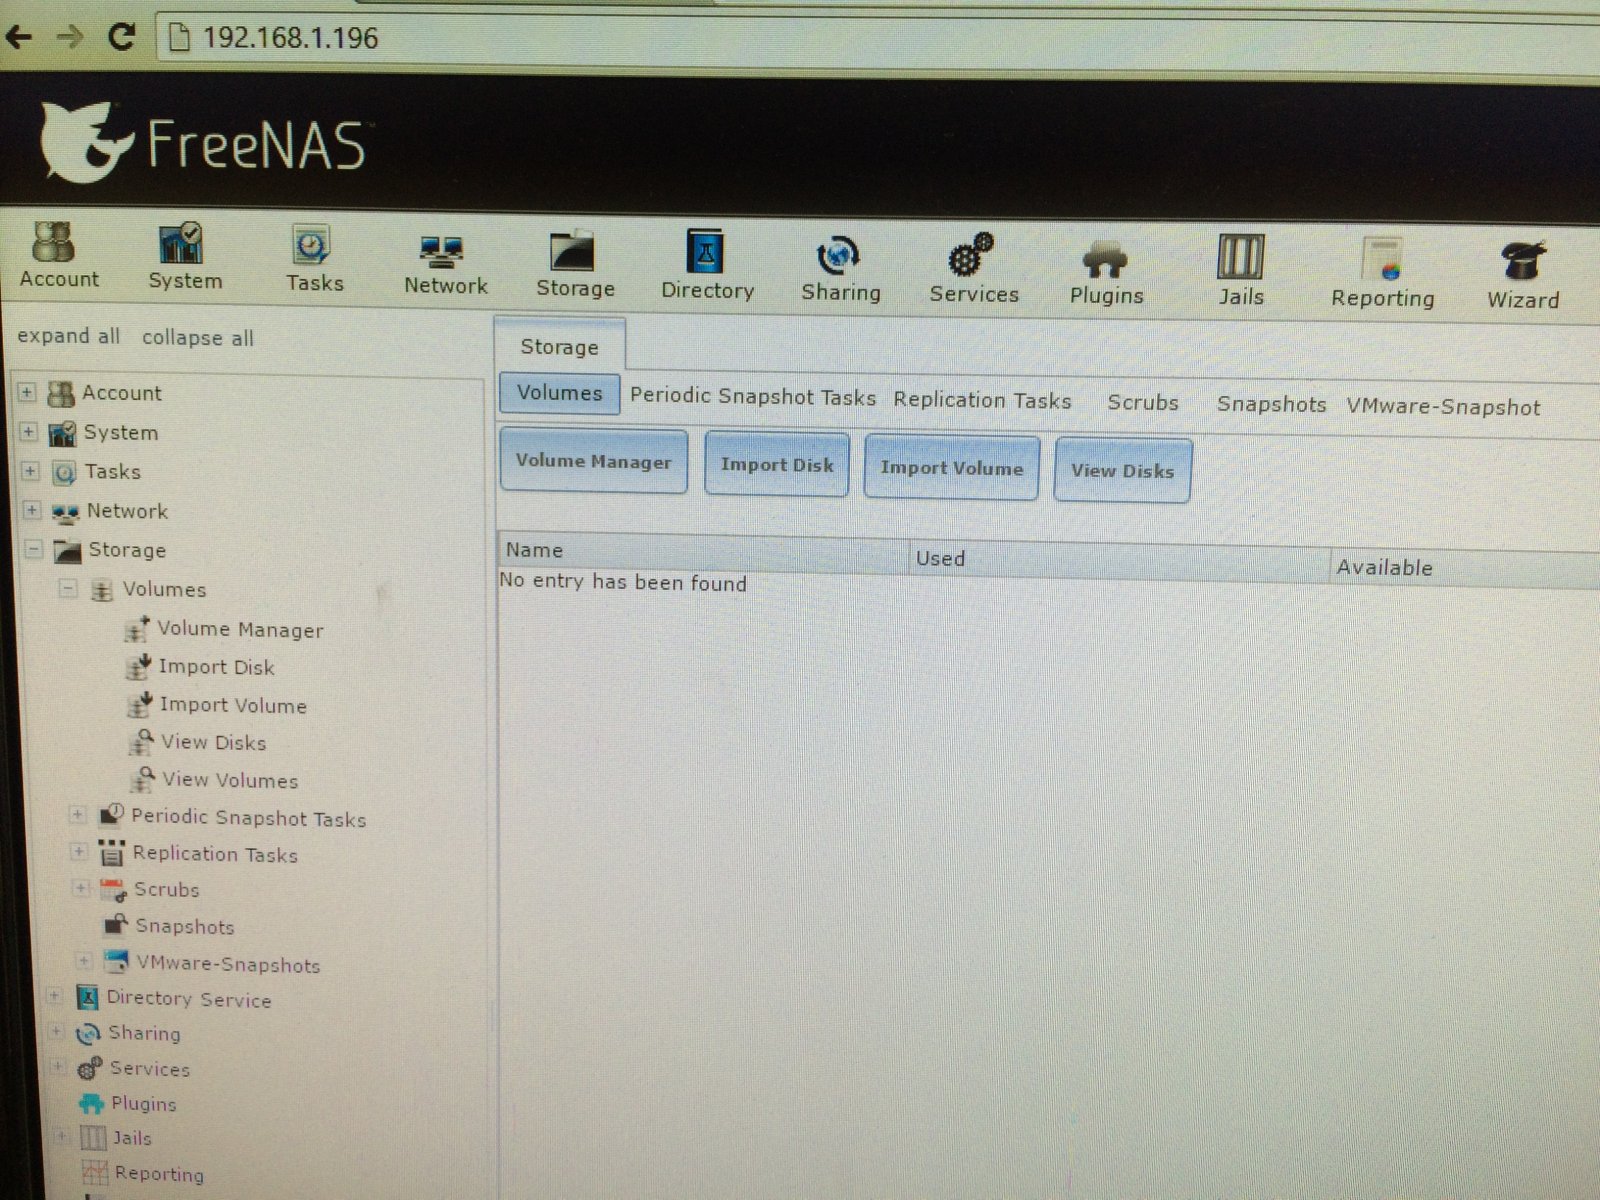The image size is (1600, 1200).
Task: Reload the page with refresh icon
Action: click(122, 37)
